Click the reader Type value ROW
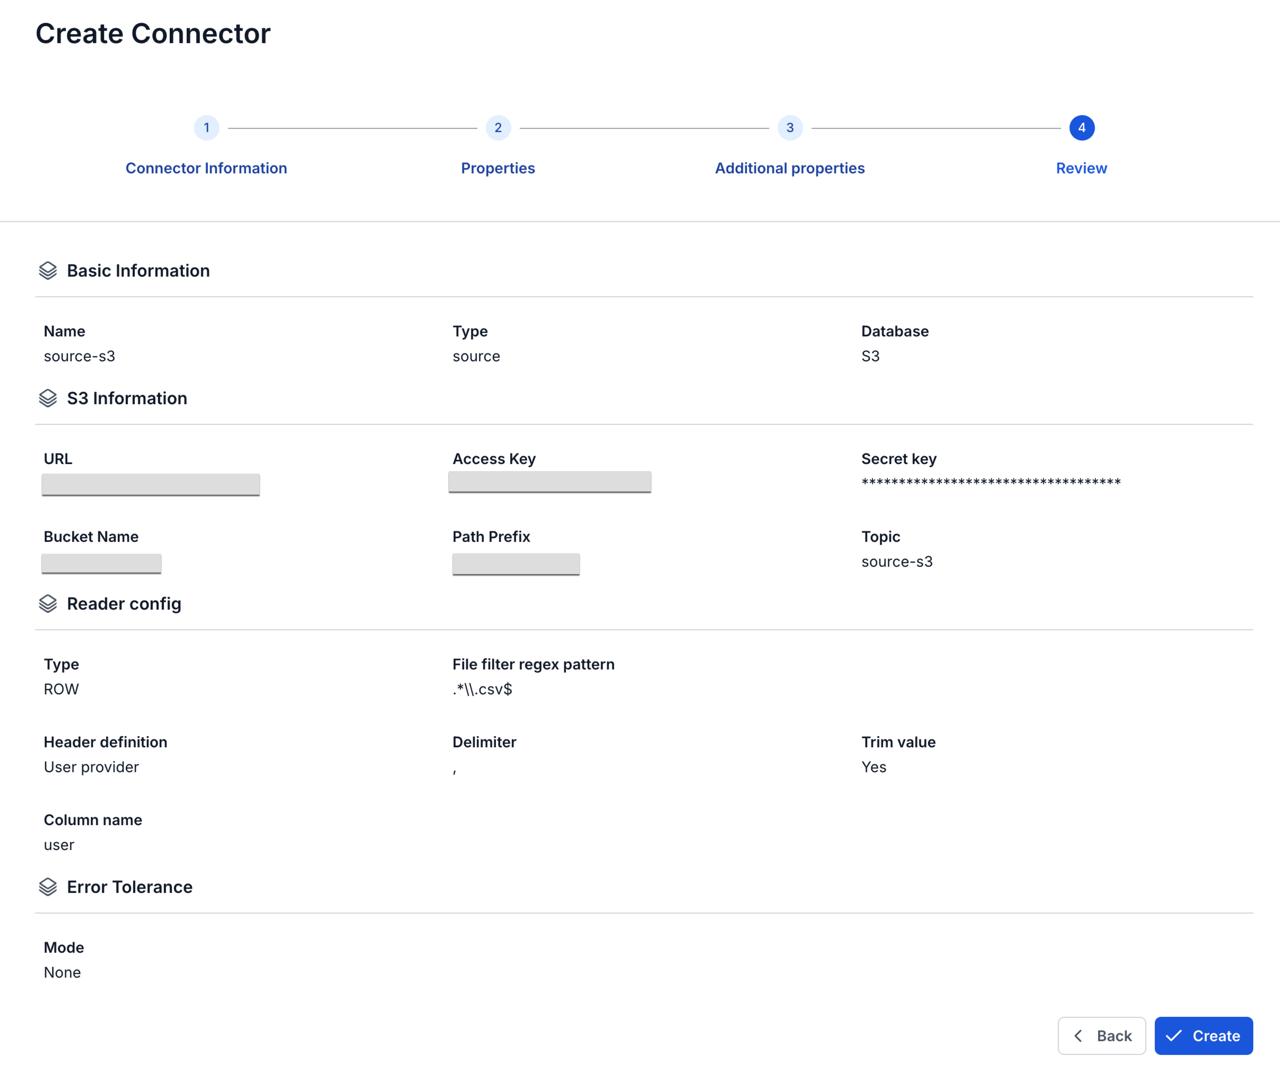Screen dimensions: 1280x1088 pos(61,689)
